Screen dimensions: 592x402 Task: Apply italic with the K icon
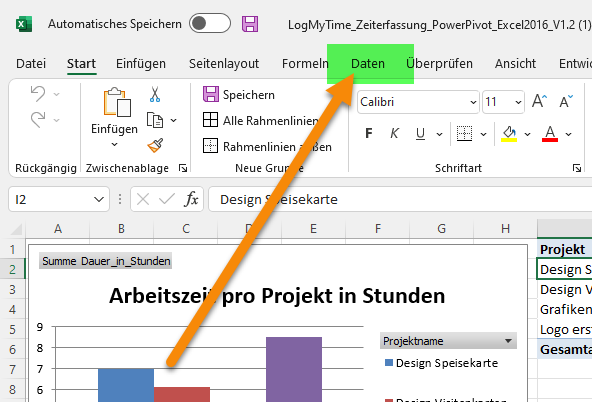coord(394,133)
